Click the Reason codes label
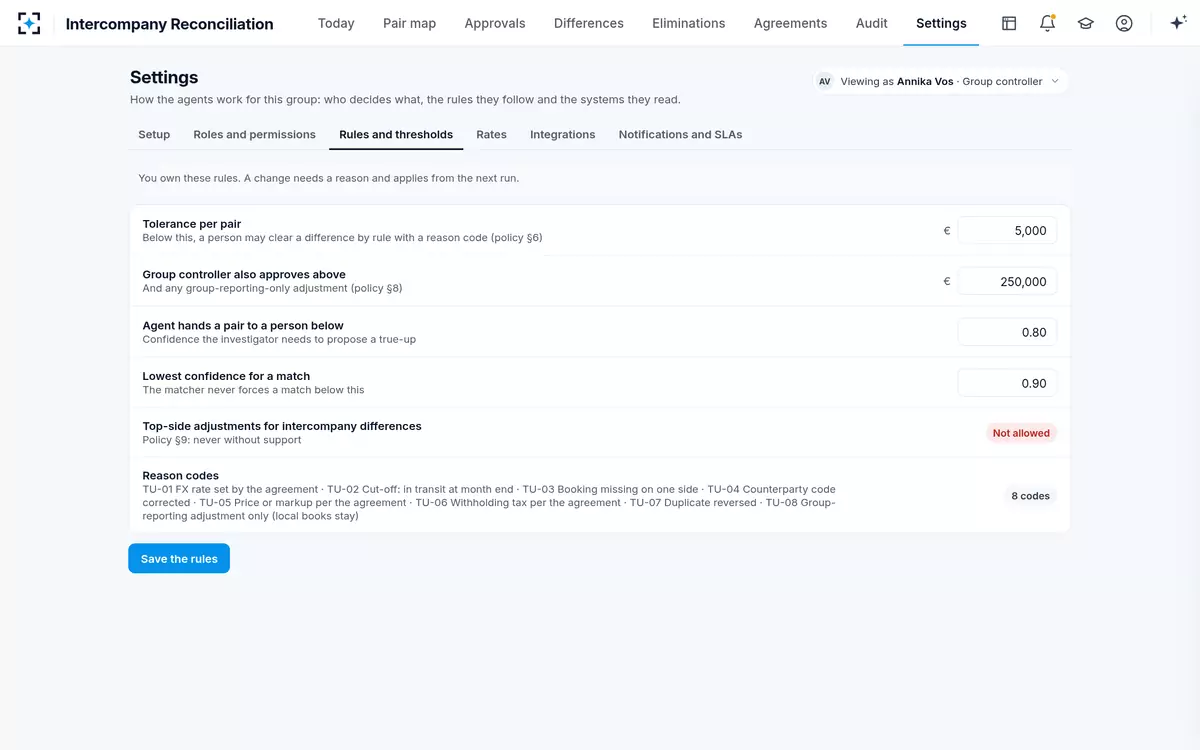Screen dimensions: 1200x750 (181, 476)
